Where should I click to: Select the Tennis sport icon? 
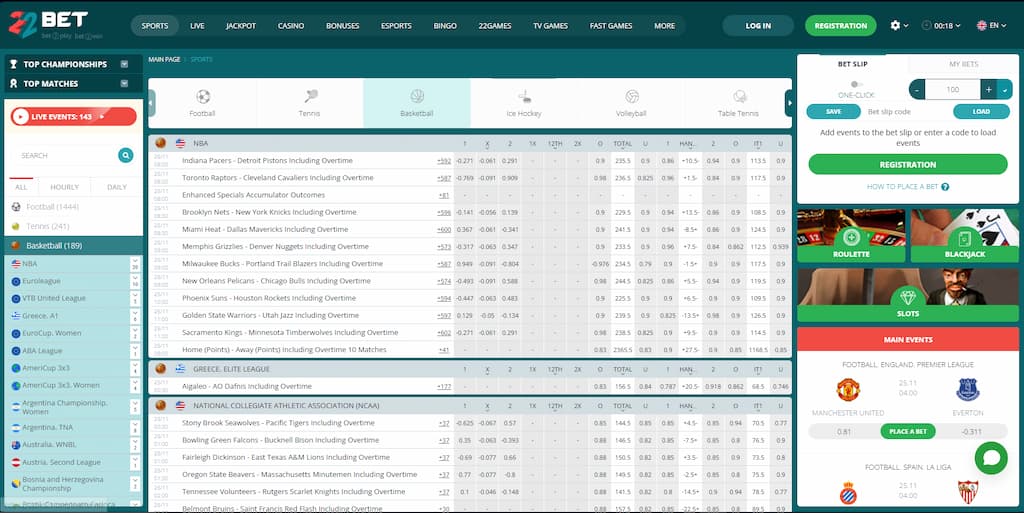click(x=310, y=97)
